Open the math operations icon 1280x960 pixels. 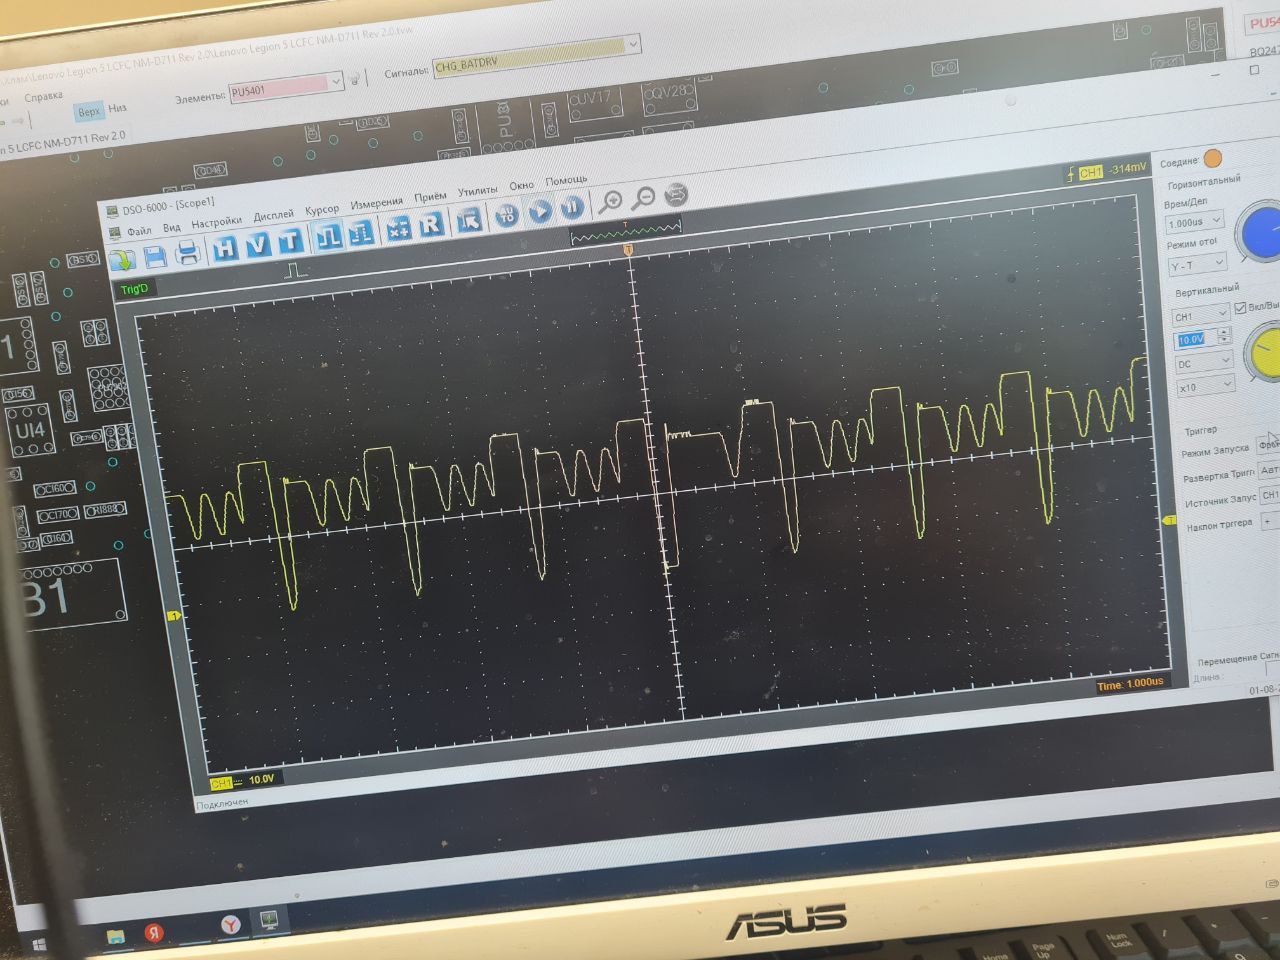pyautogui.click(x=399, y=229)
